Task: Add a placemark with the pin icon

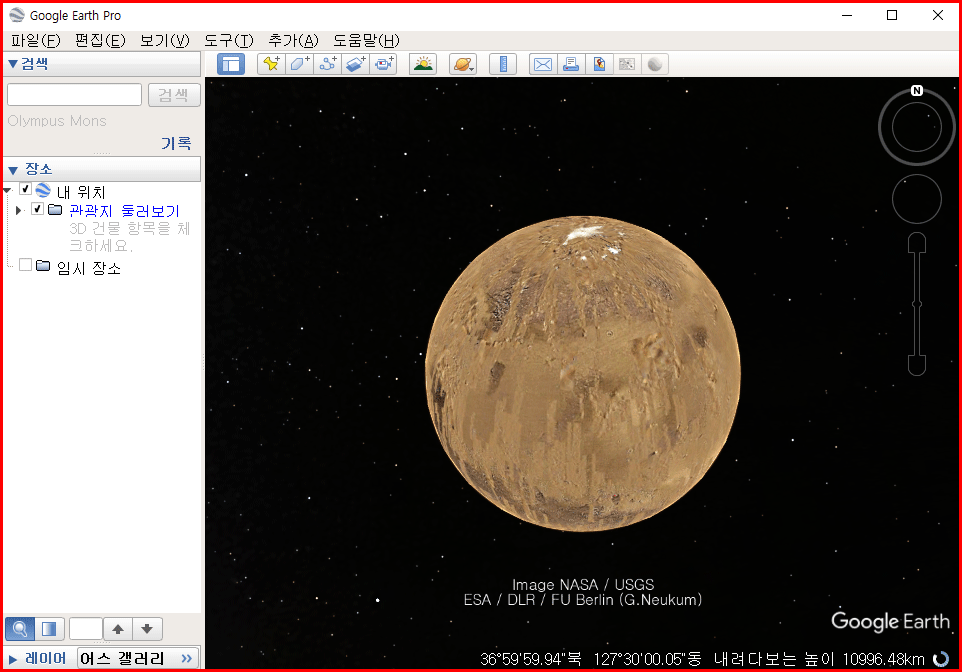Action: coord(271,64)
